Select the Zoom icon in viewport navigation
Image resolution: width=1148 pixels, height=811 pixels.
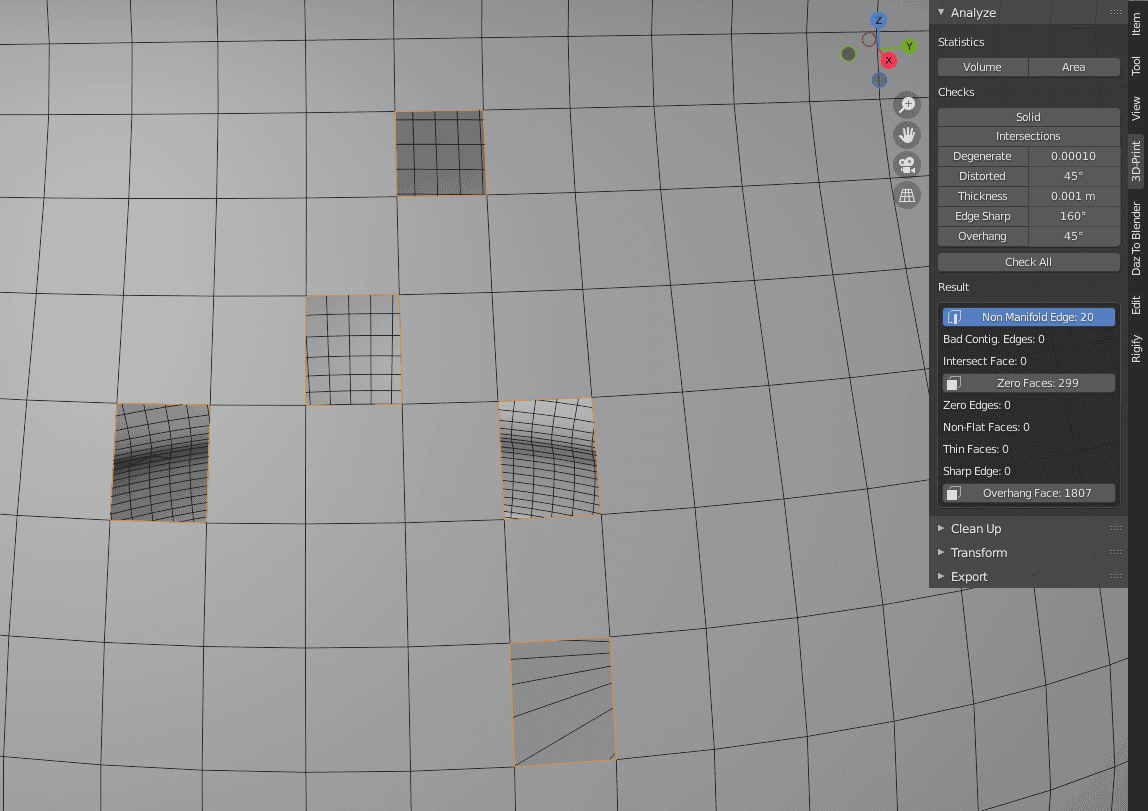tap(906, 104)
